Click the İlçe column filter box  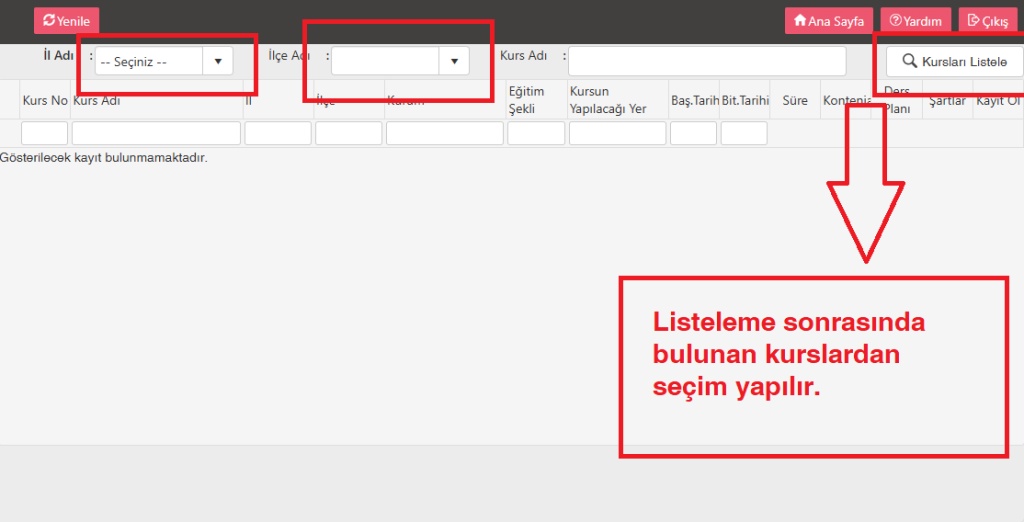pyautogui.click(x=348, y=133)
